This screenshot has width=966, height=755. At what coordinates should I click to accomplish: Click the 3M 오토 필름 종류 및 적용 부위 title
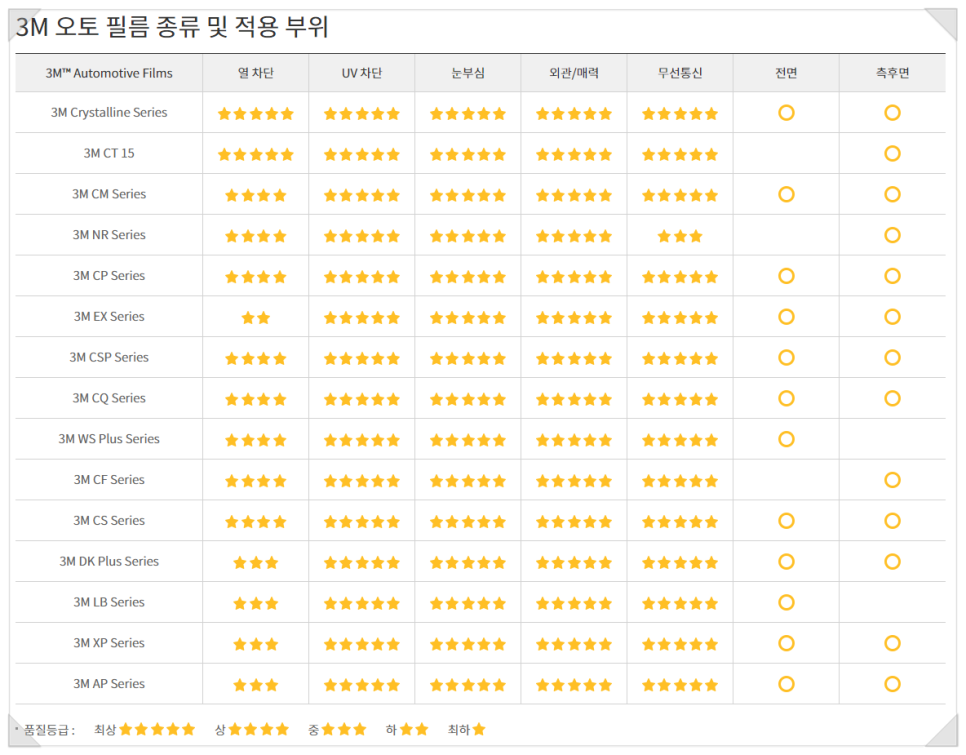coord(172,26)
